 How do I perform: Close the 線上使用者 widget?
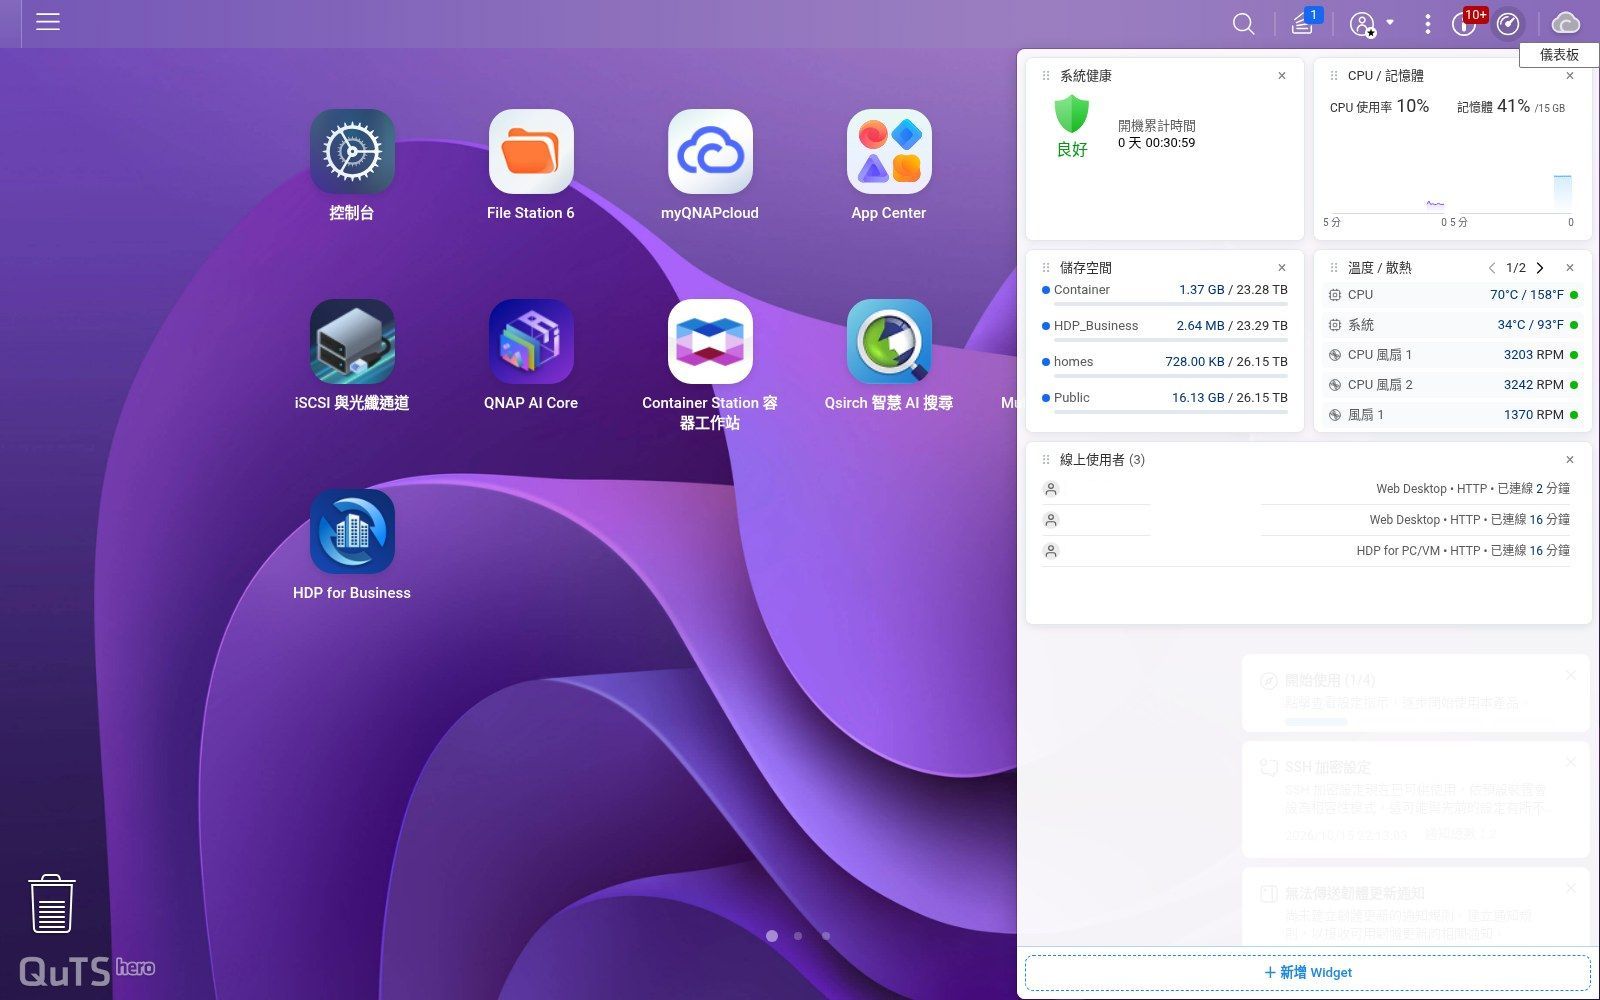pyautogui.click(x=1570, y=460)
